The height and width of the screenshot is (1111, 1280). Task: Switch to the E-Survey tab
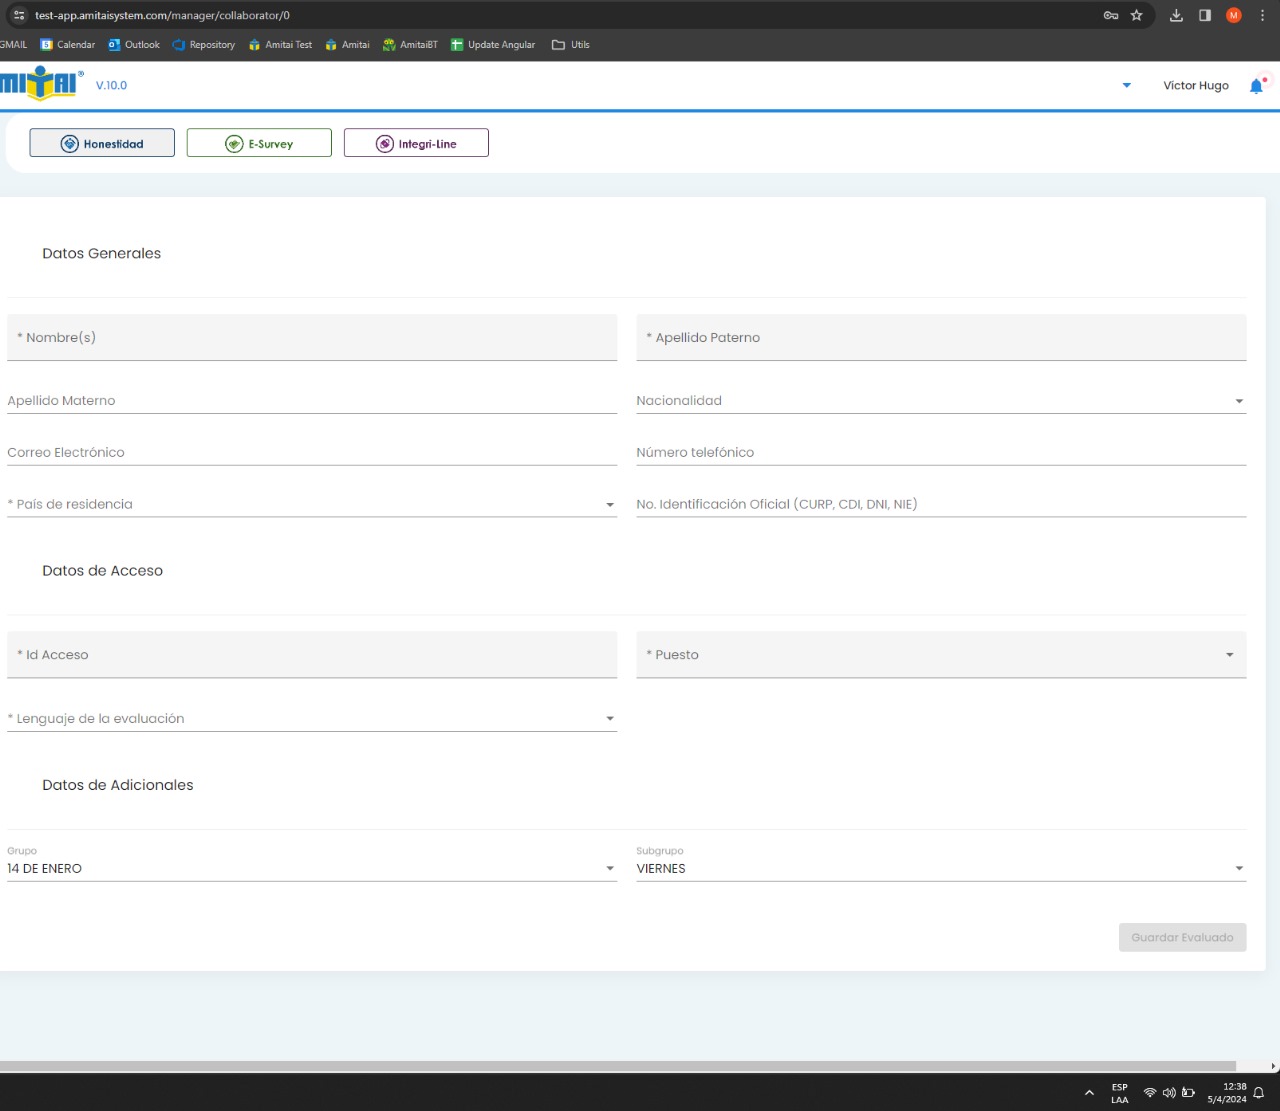point(259,143)
